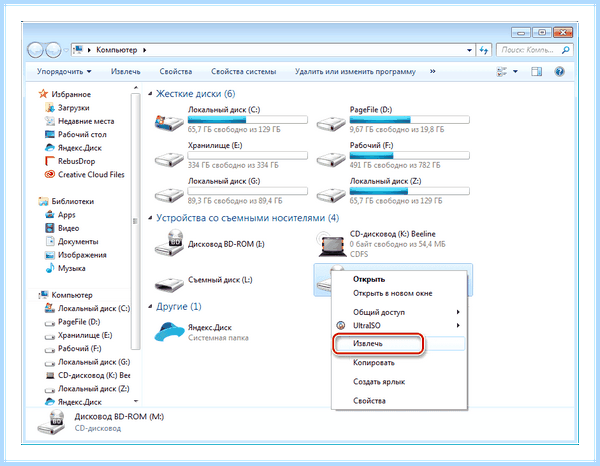Screen dimensions: 600x466
Task: Select Хранилище (E:) drive icon
Action: click(x=169, y=159)
